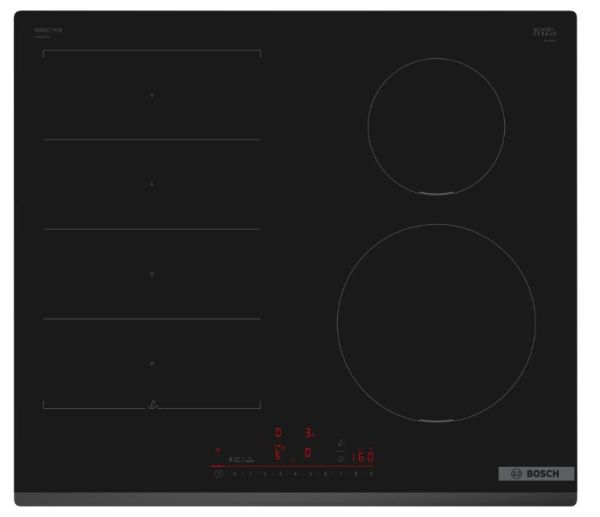
Task: Select the upper-left zone display showing 0
Action: pyautogui.click(x=278, y=433)
